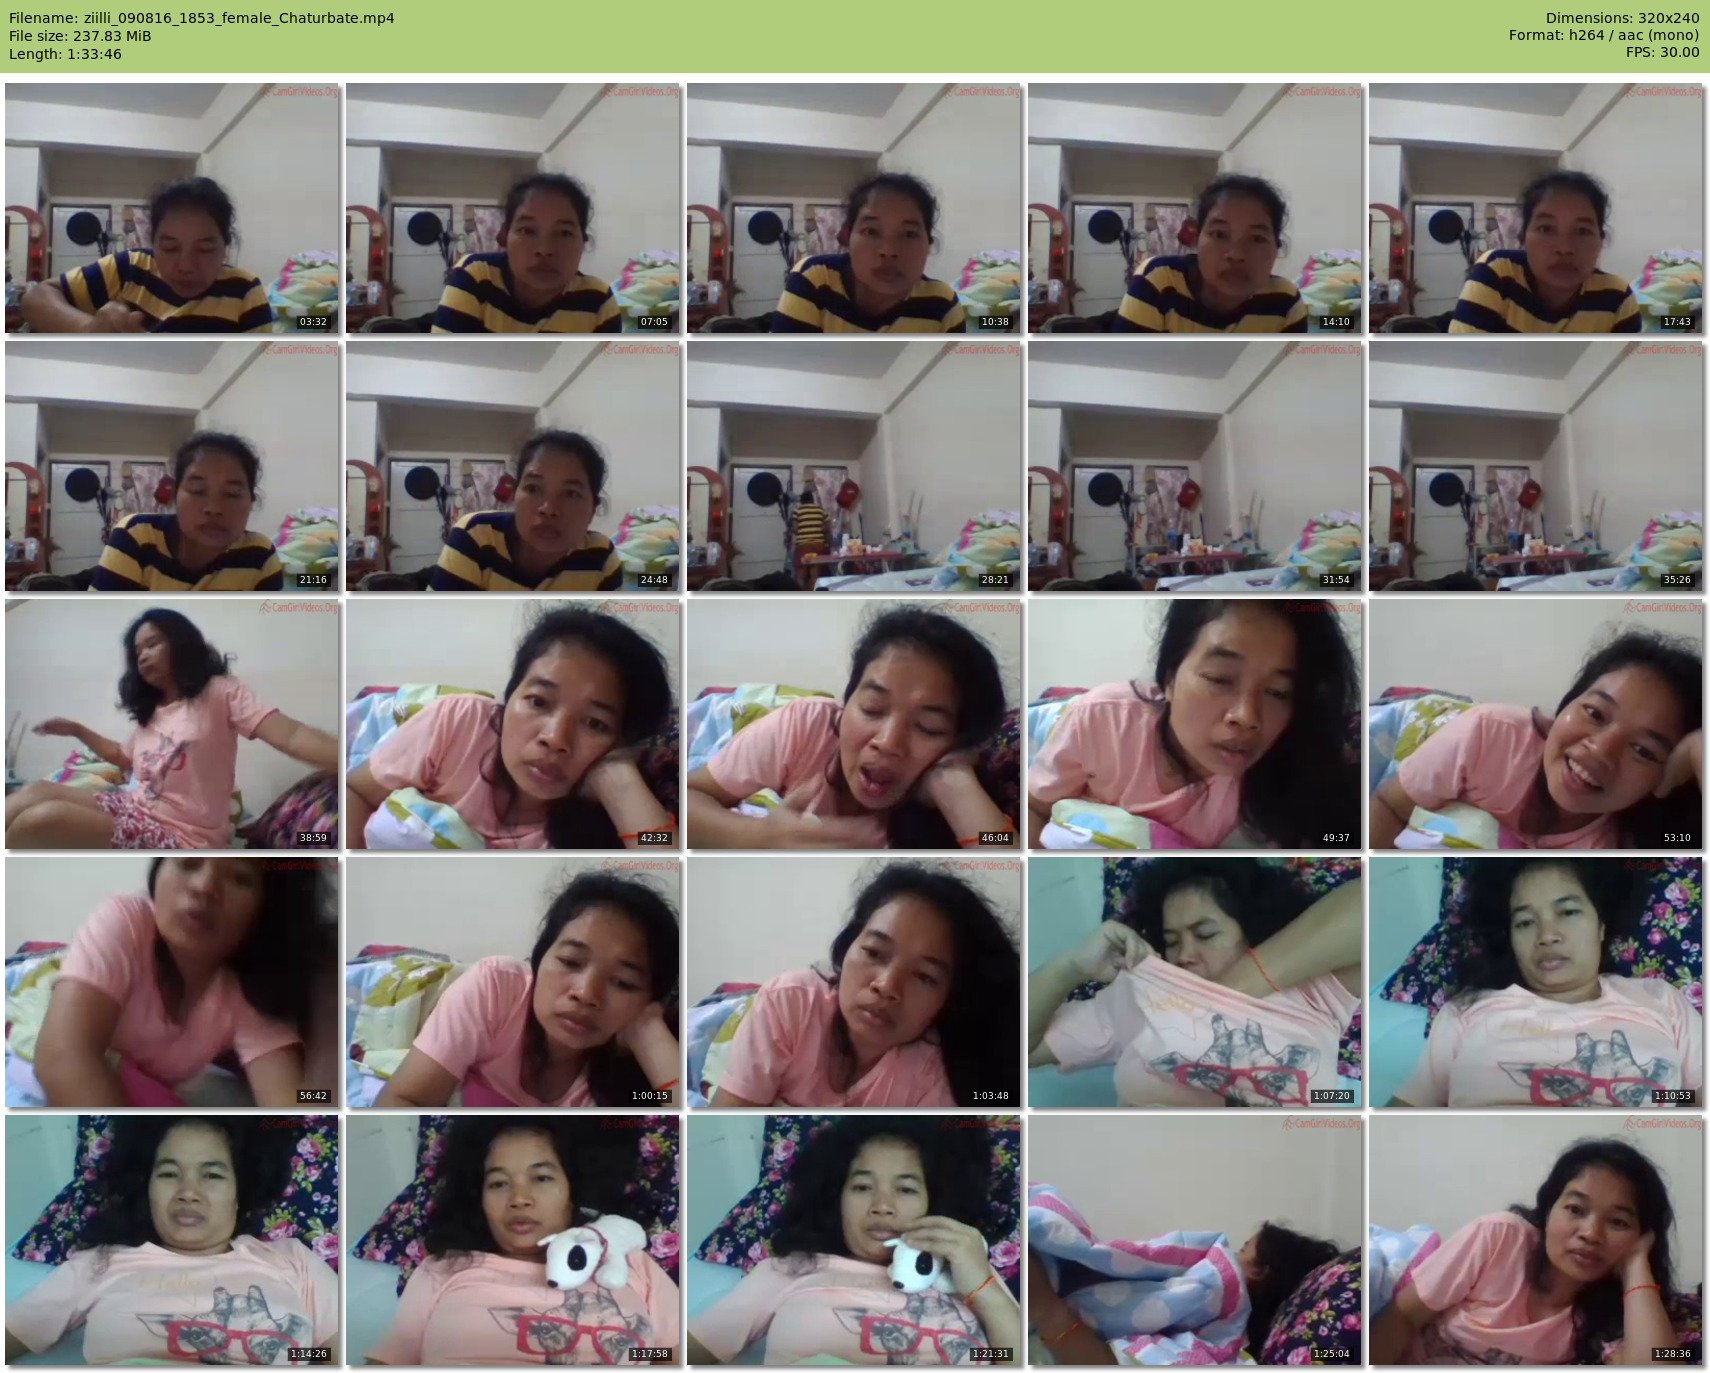Click the frame marked 42:32
Image resolution: width=1710 pixels, height=1373 pixels.
point(513,724)
